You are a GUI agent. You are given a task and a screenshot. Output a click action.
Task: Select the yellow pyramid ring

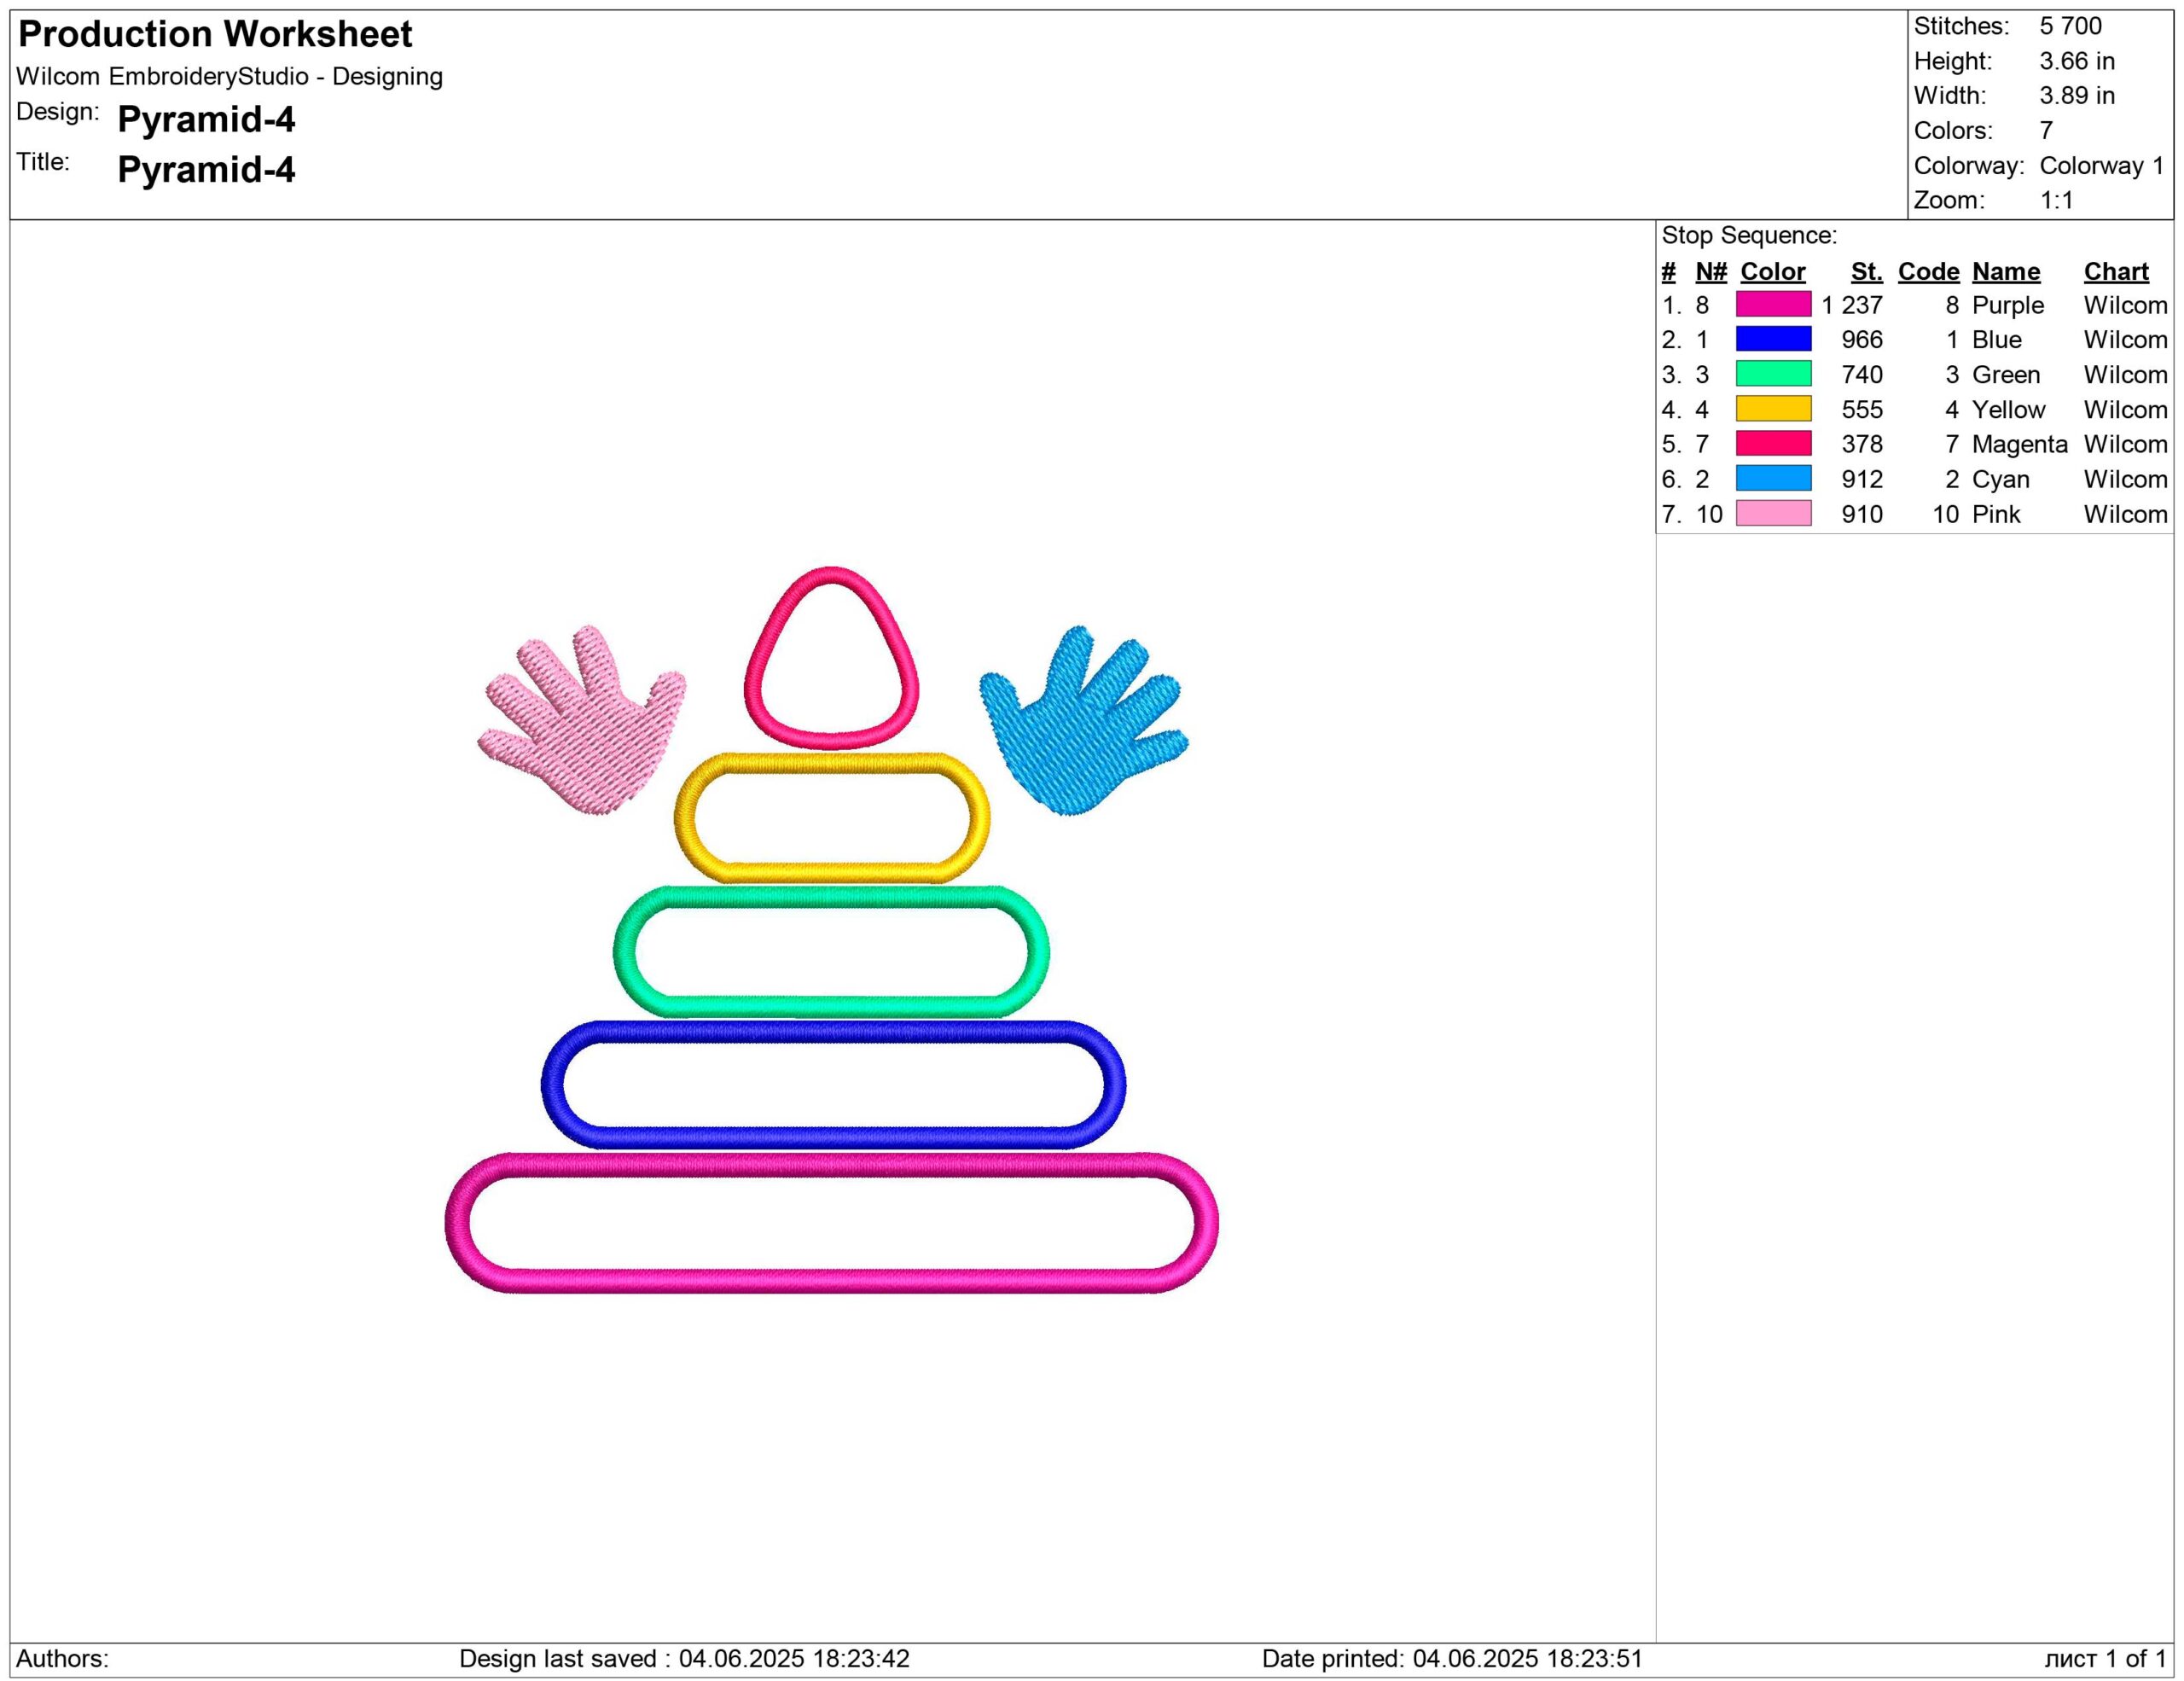click(x=831, y=766)
